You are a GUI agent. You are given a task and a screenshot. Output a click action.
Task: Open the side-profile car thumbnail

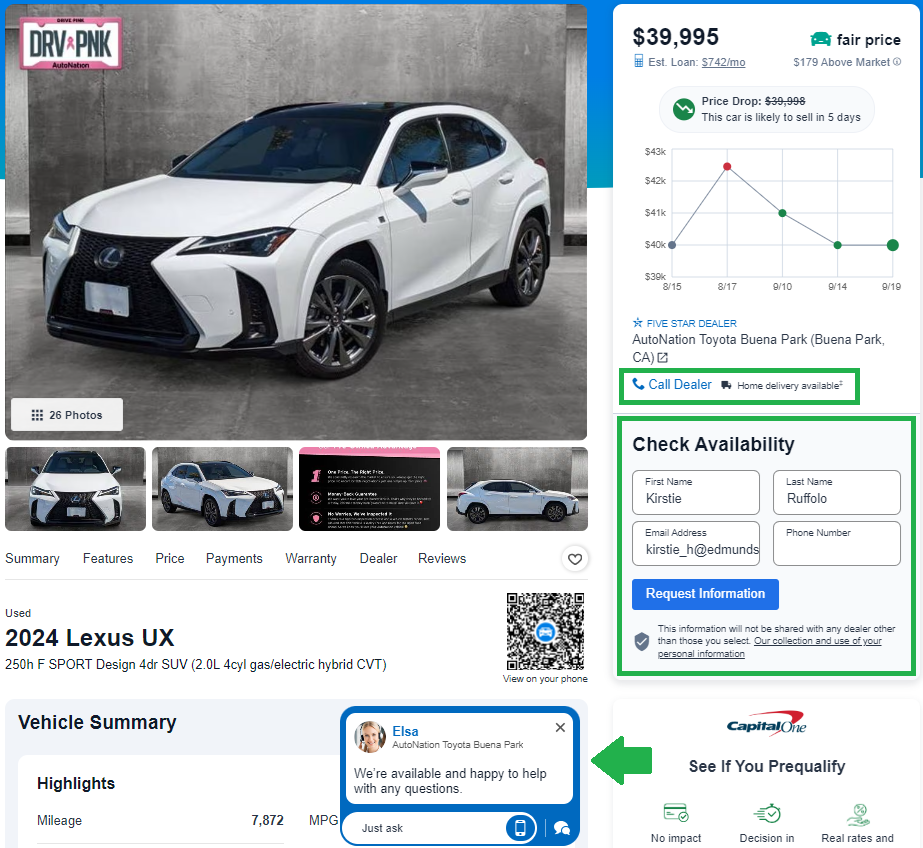pyautogui.click(x=517, y=489)
